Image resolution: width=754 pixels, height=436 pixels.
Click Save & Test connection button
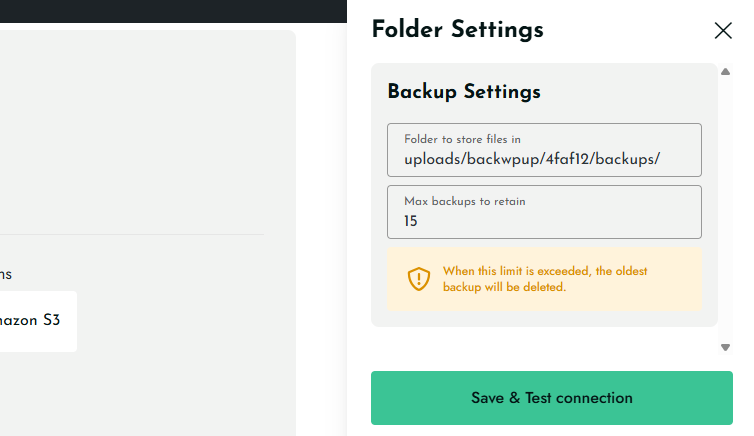tap(552, 398)
